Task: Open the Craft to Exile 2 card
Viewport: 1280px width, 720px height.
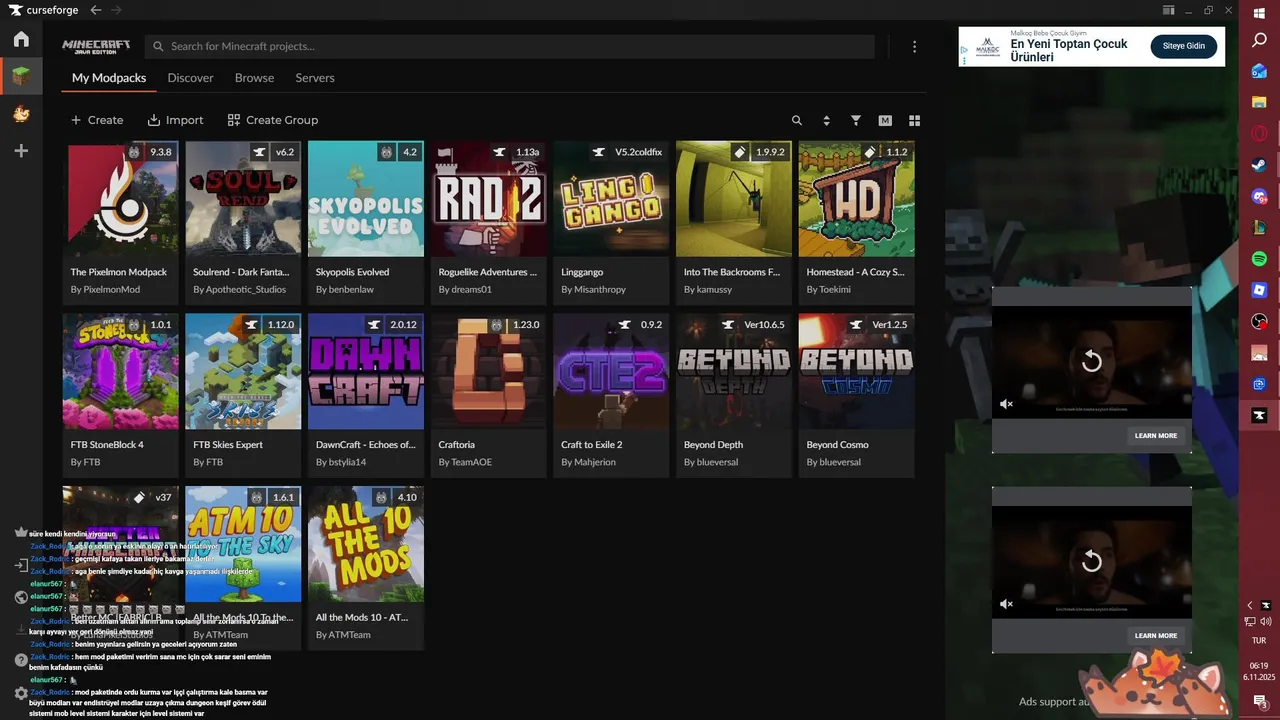Action: pyautogui.click(x=611, y=395)
